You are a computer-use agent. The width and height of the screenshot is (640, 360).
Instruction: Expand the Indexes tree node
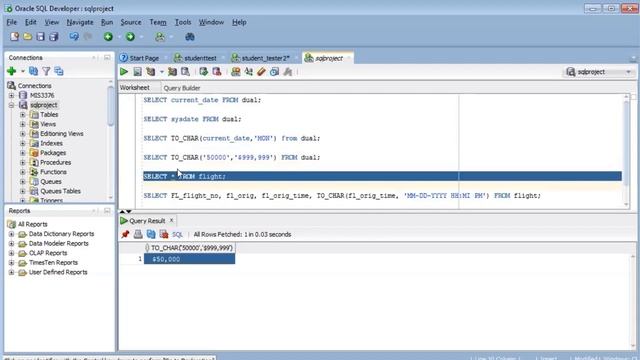click(x=23, y=143)
